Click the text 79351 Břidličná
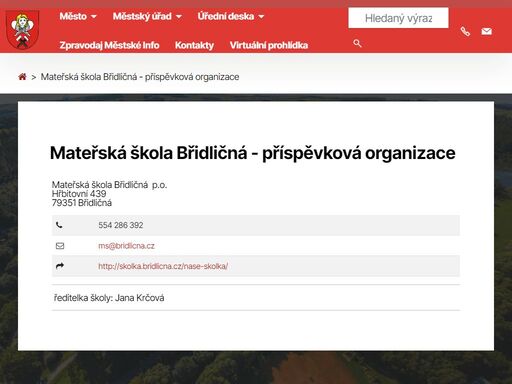Viewport: 512px width, 384px height. [x=82, y=203]
